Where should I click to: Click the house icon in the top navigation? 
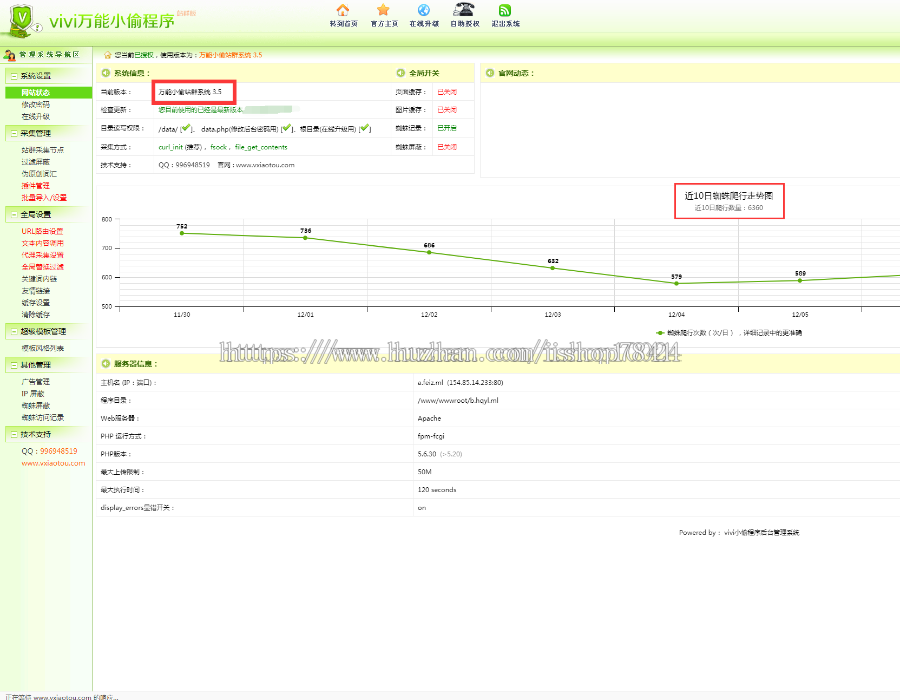[x=343, y=10]
